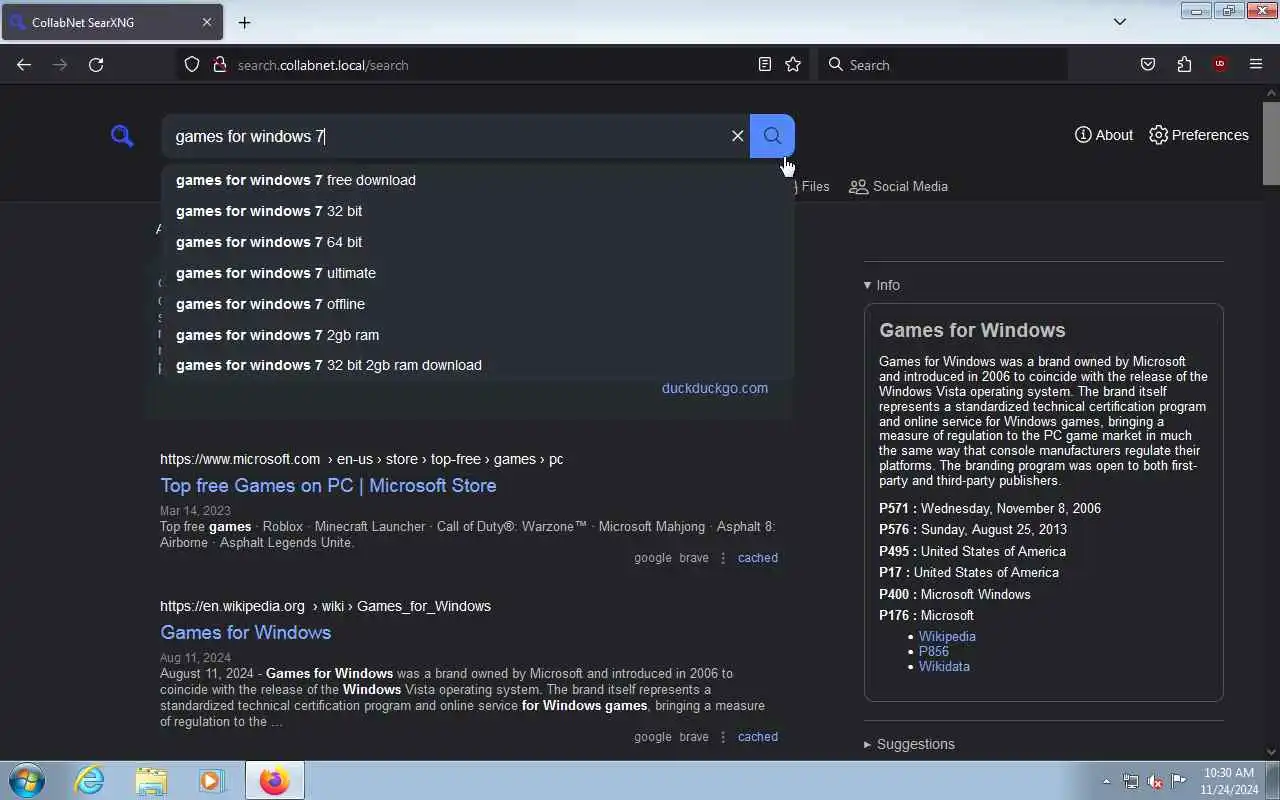The width and height of the screenshot is (1280, 800).
Task: Open the duckduckgo.com link
Action: (715, 388)
